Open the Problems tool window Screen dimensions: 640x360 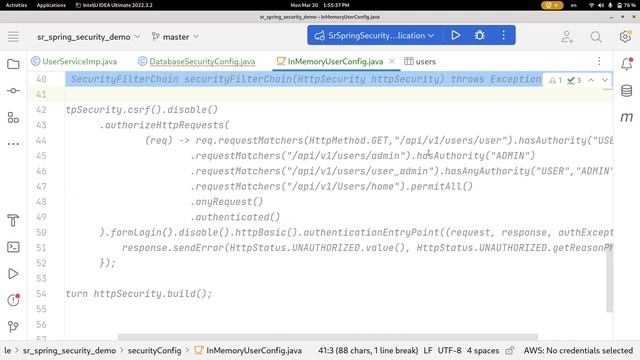coord(13,300)
